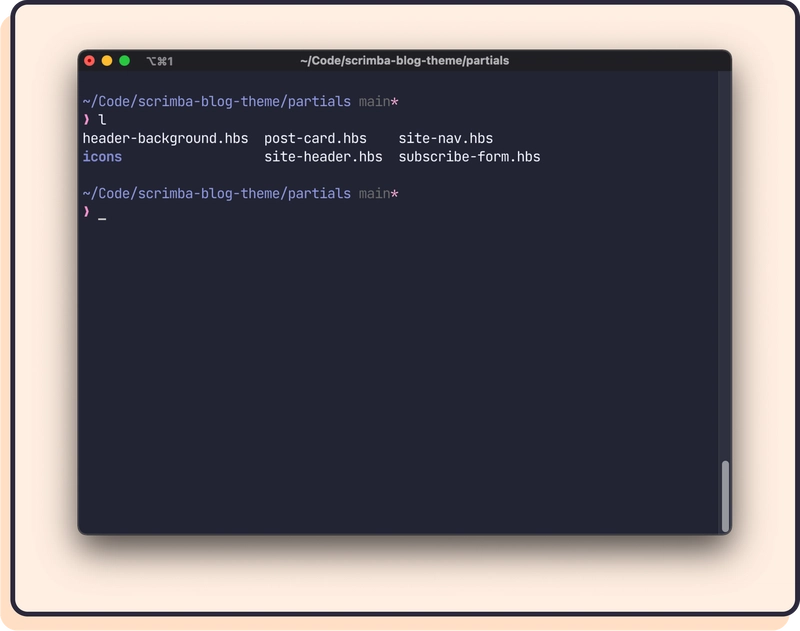This screenshot has height=631, width=800.
Task: Click the window title path in title bar
Action: pos(404,61)
